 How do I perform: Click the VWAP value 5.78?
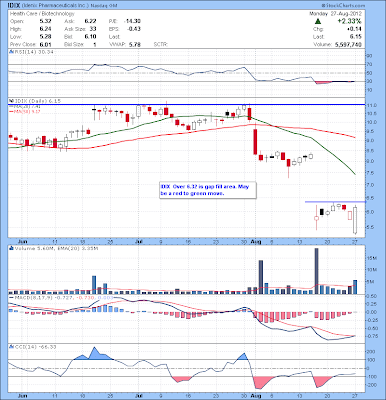135,44
